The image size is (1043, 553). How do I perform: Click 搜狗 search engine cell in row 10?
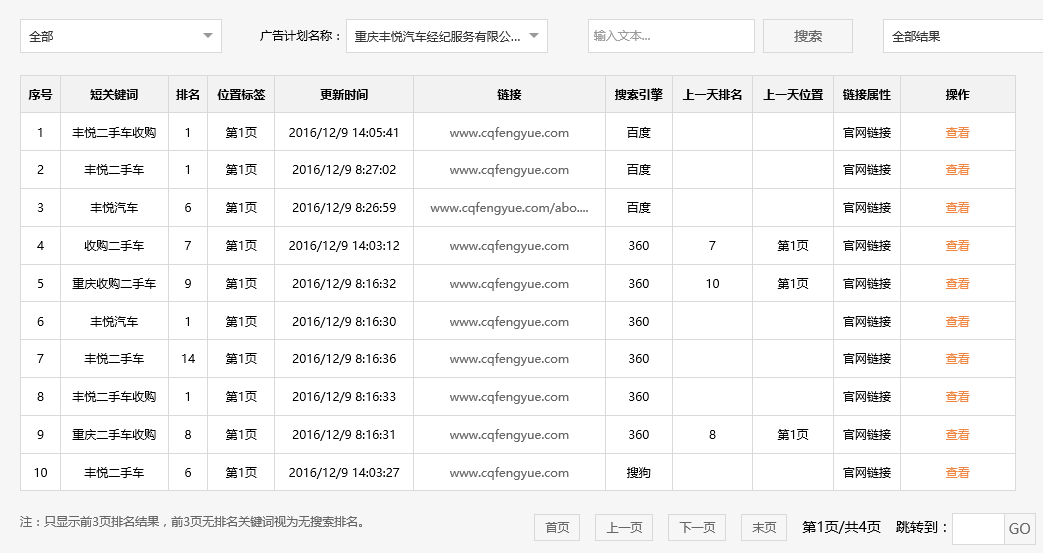[x=639, y=472]
